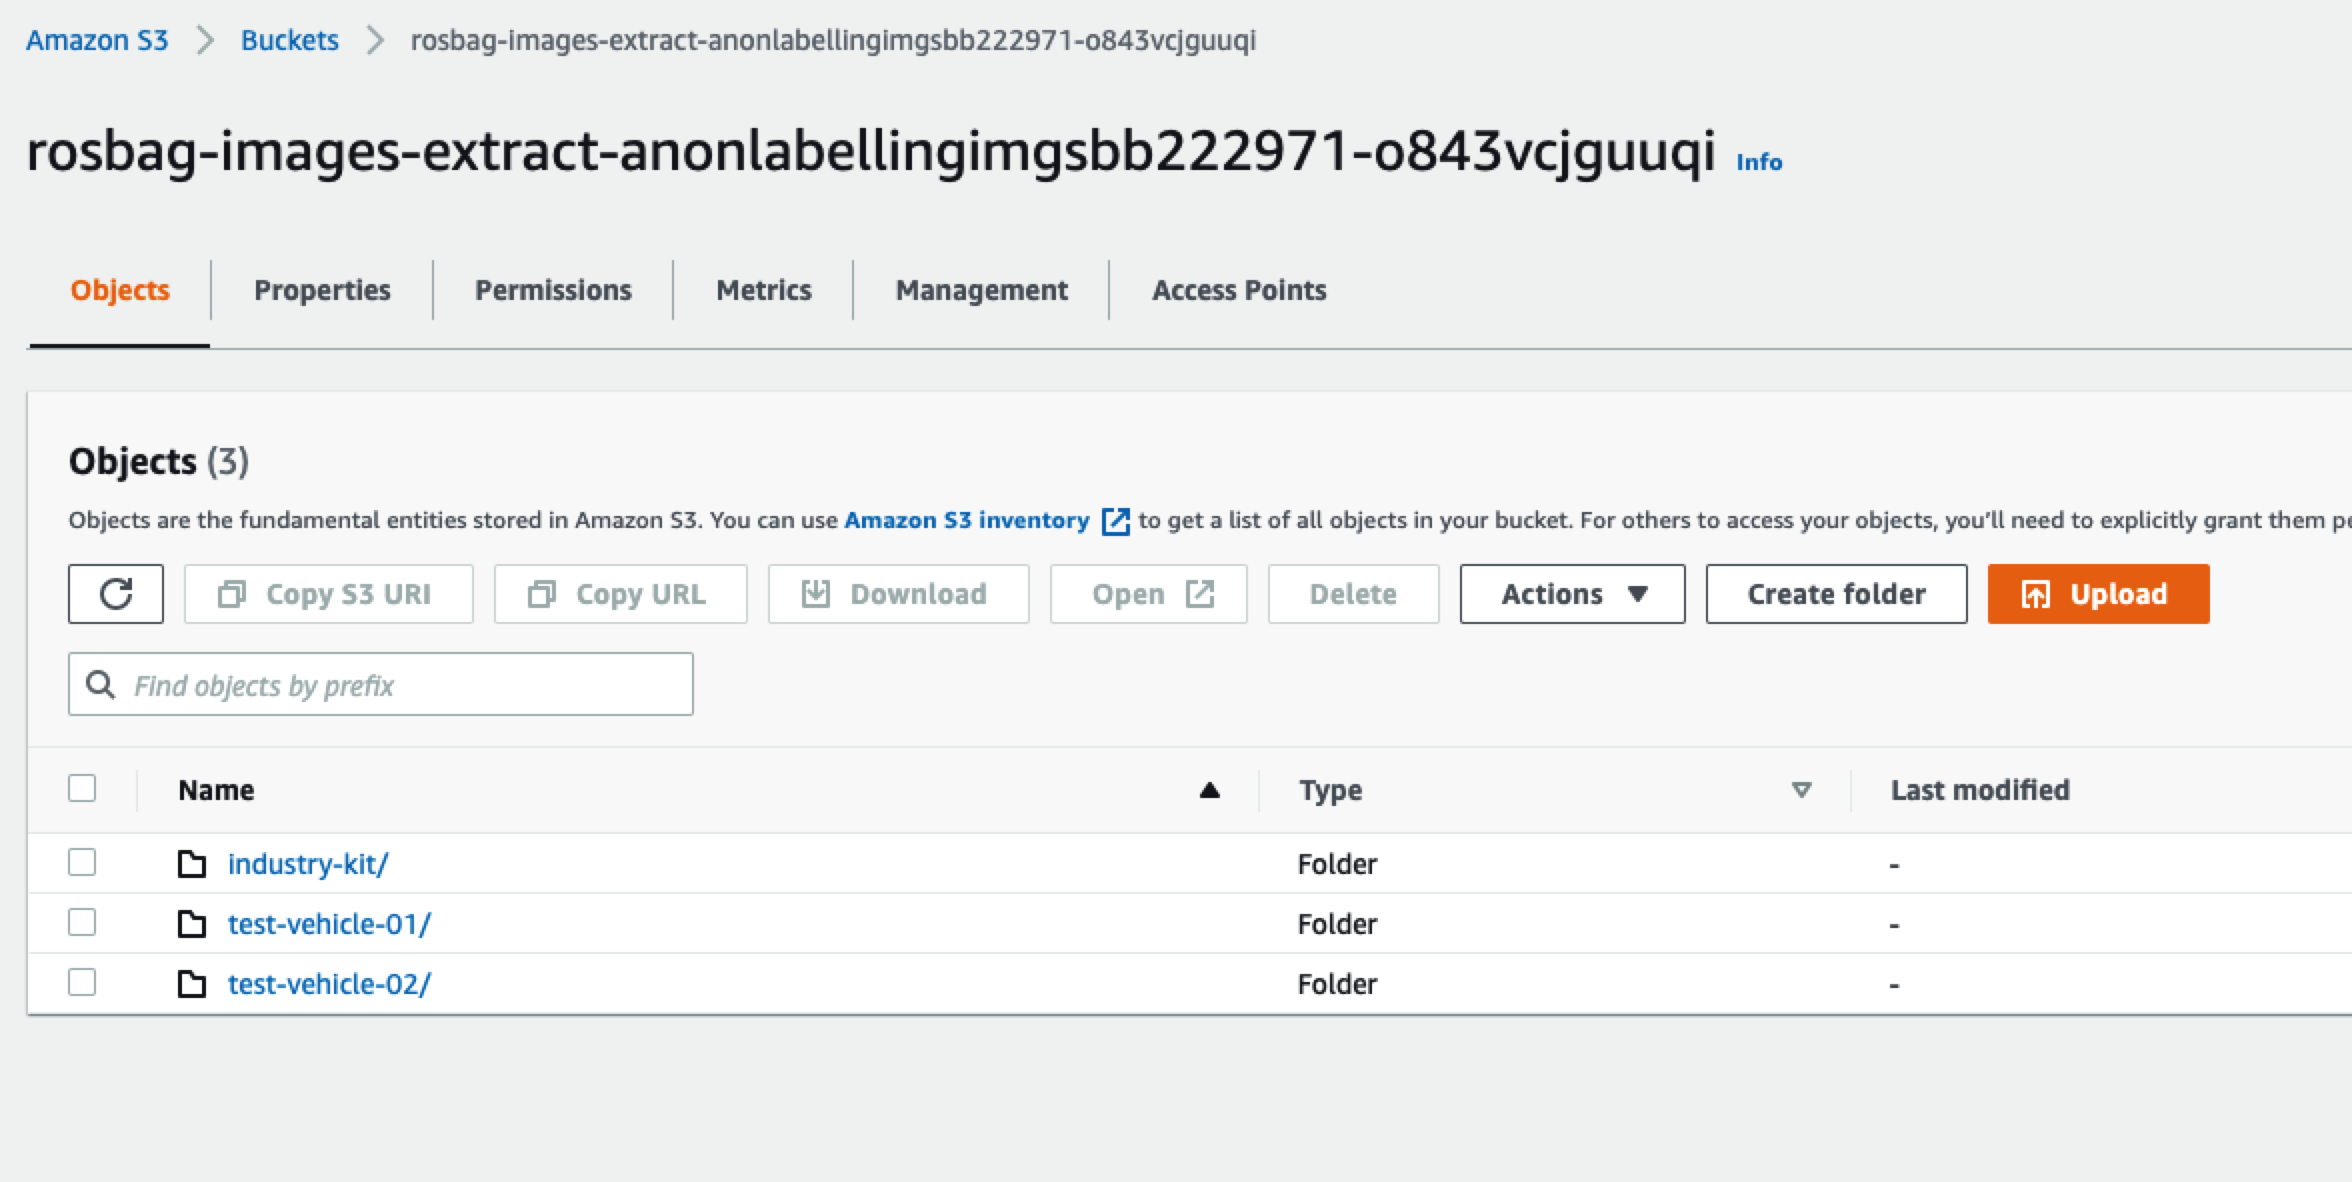Click the Objects (3) section heading

click(x=159, y=461)
